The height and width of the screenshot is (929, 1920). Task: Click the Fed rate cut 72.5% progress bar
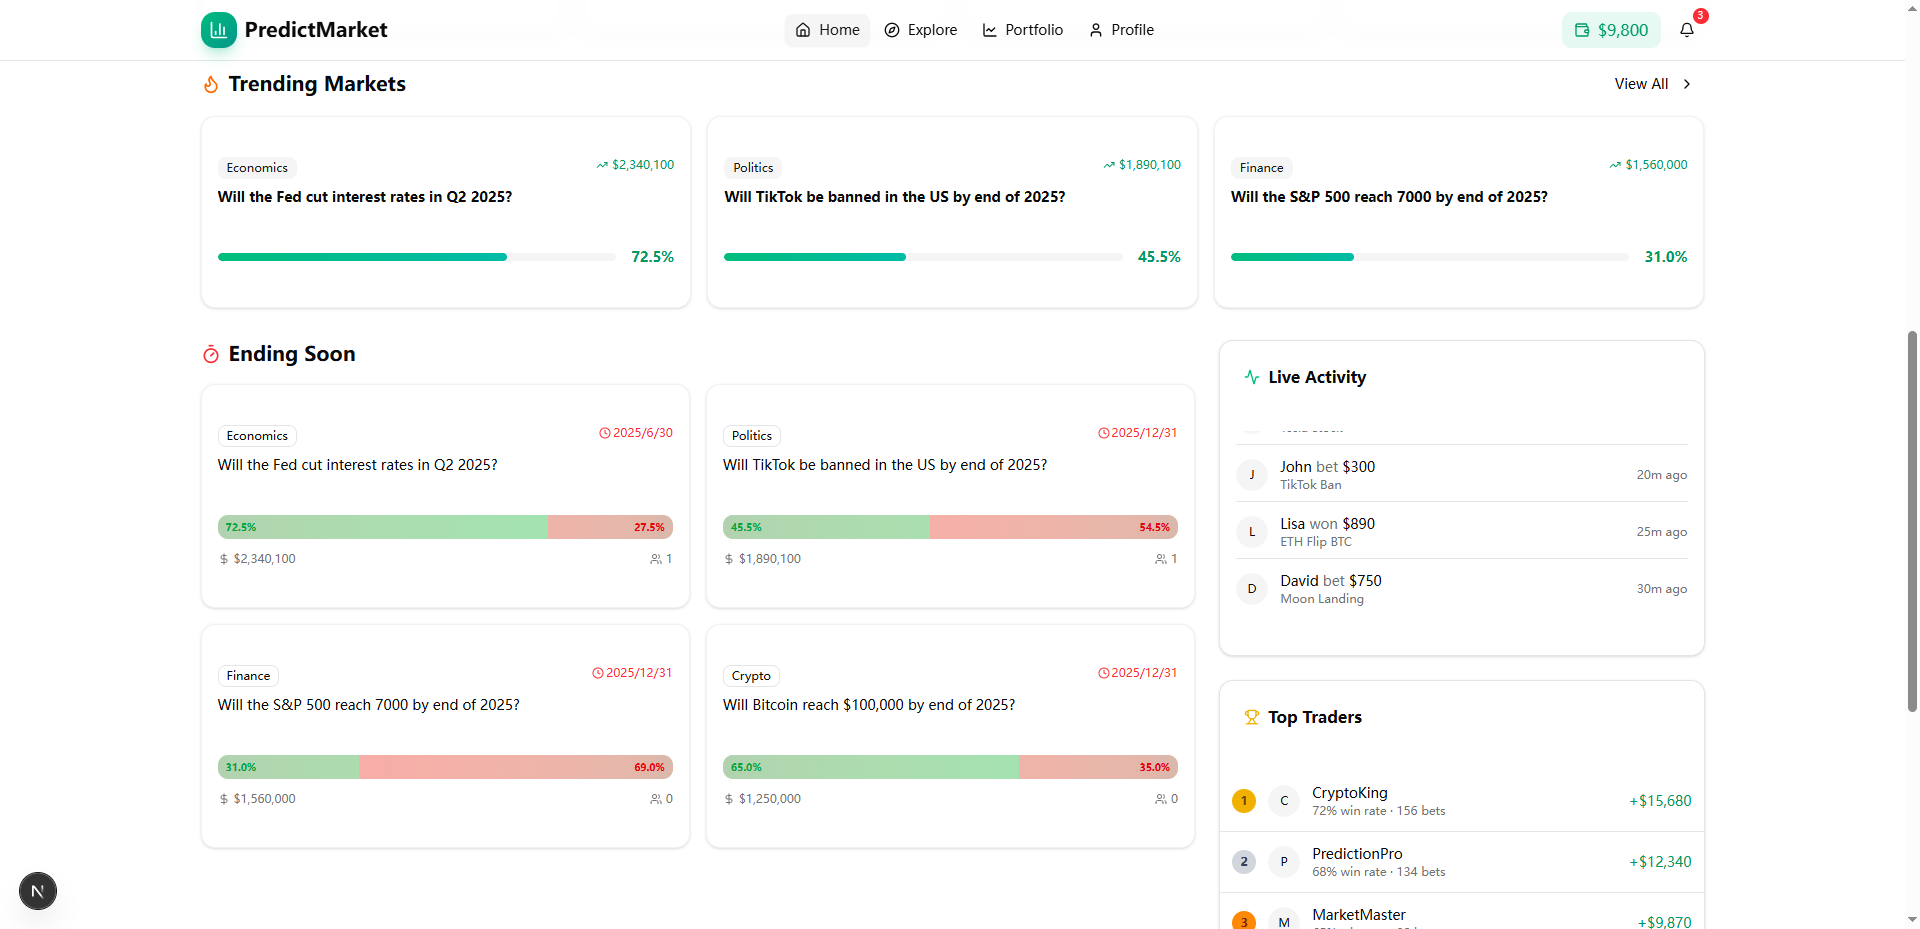[417, 257]
